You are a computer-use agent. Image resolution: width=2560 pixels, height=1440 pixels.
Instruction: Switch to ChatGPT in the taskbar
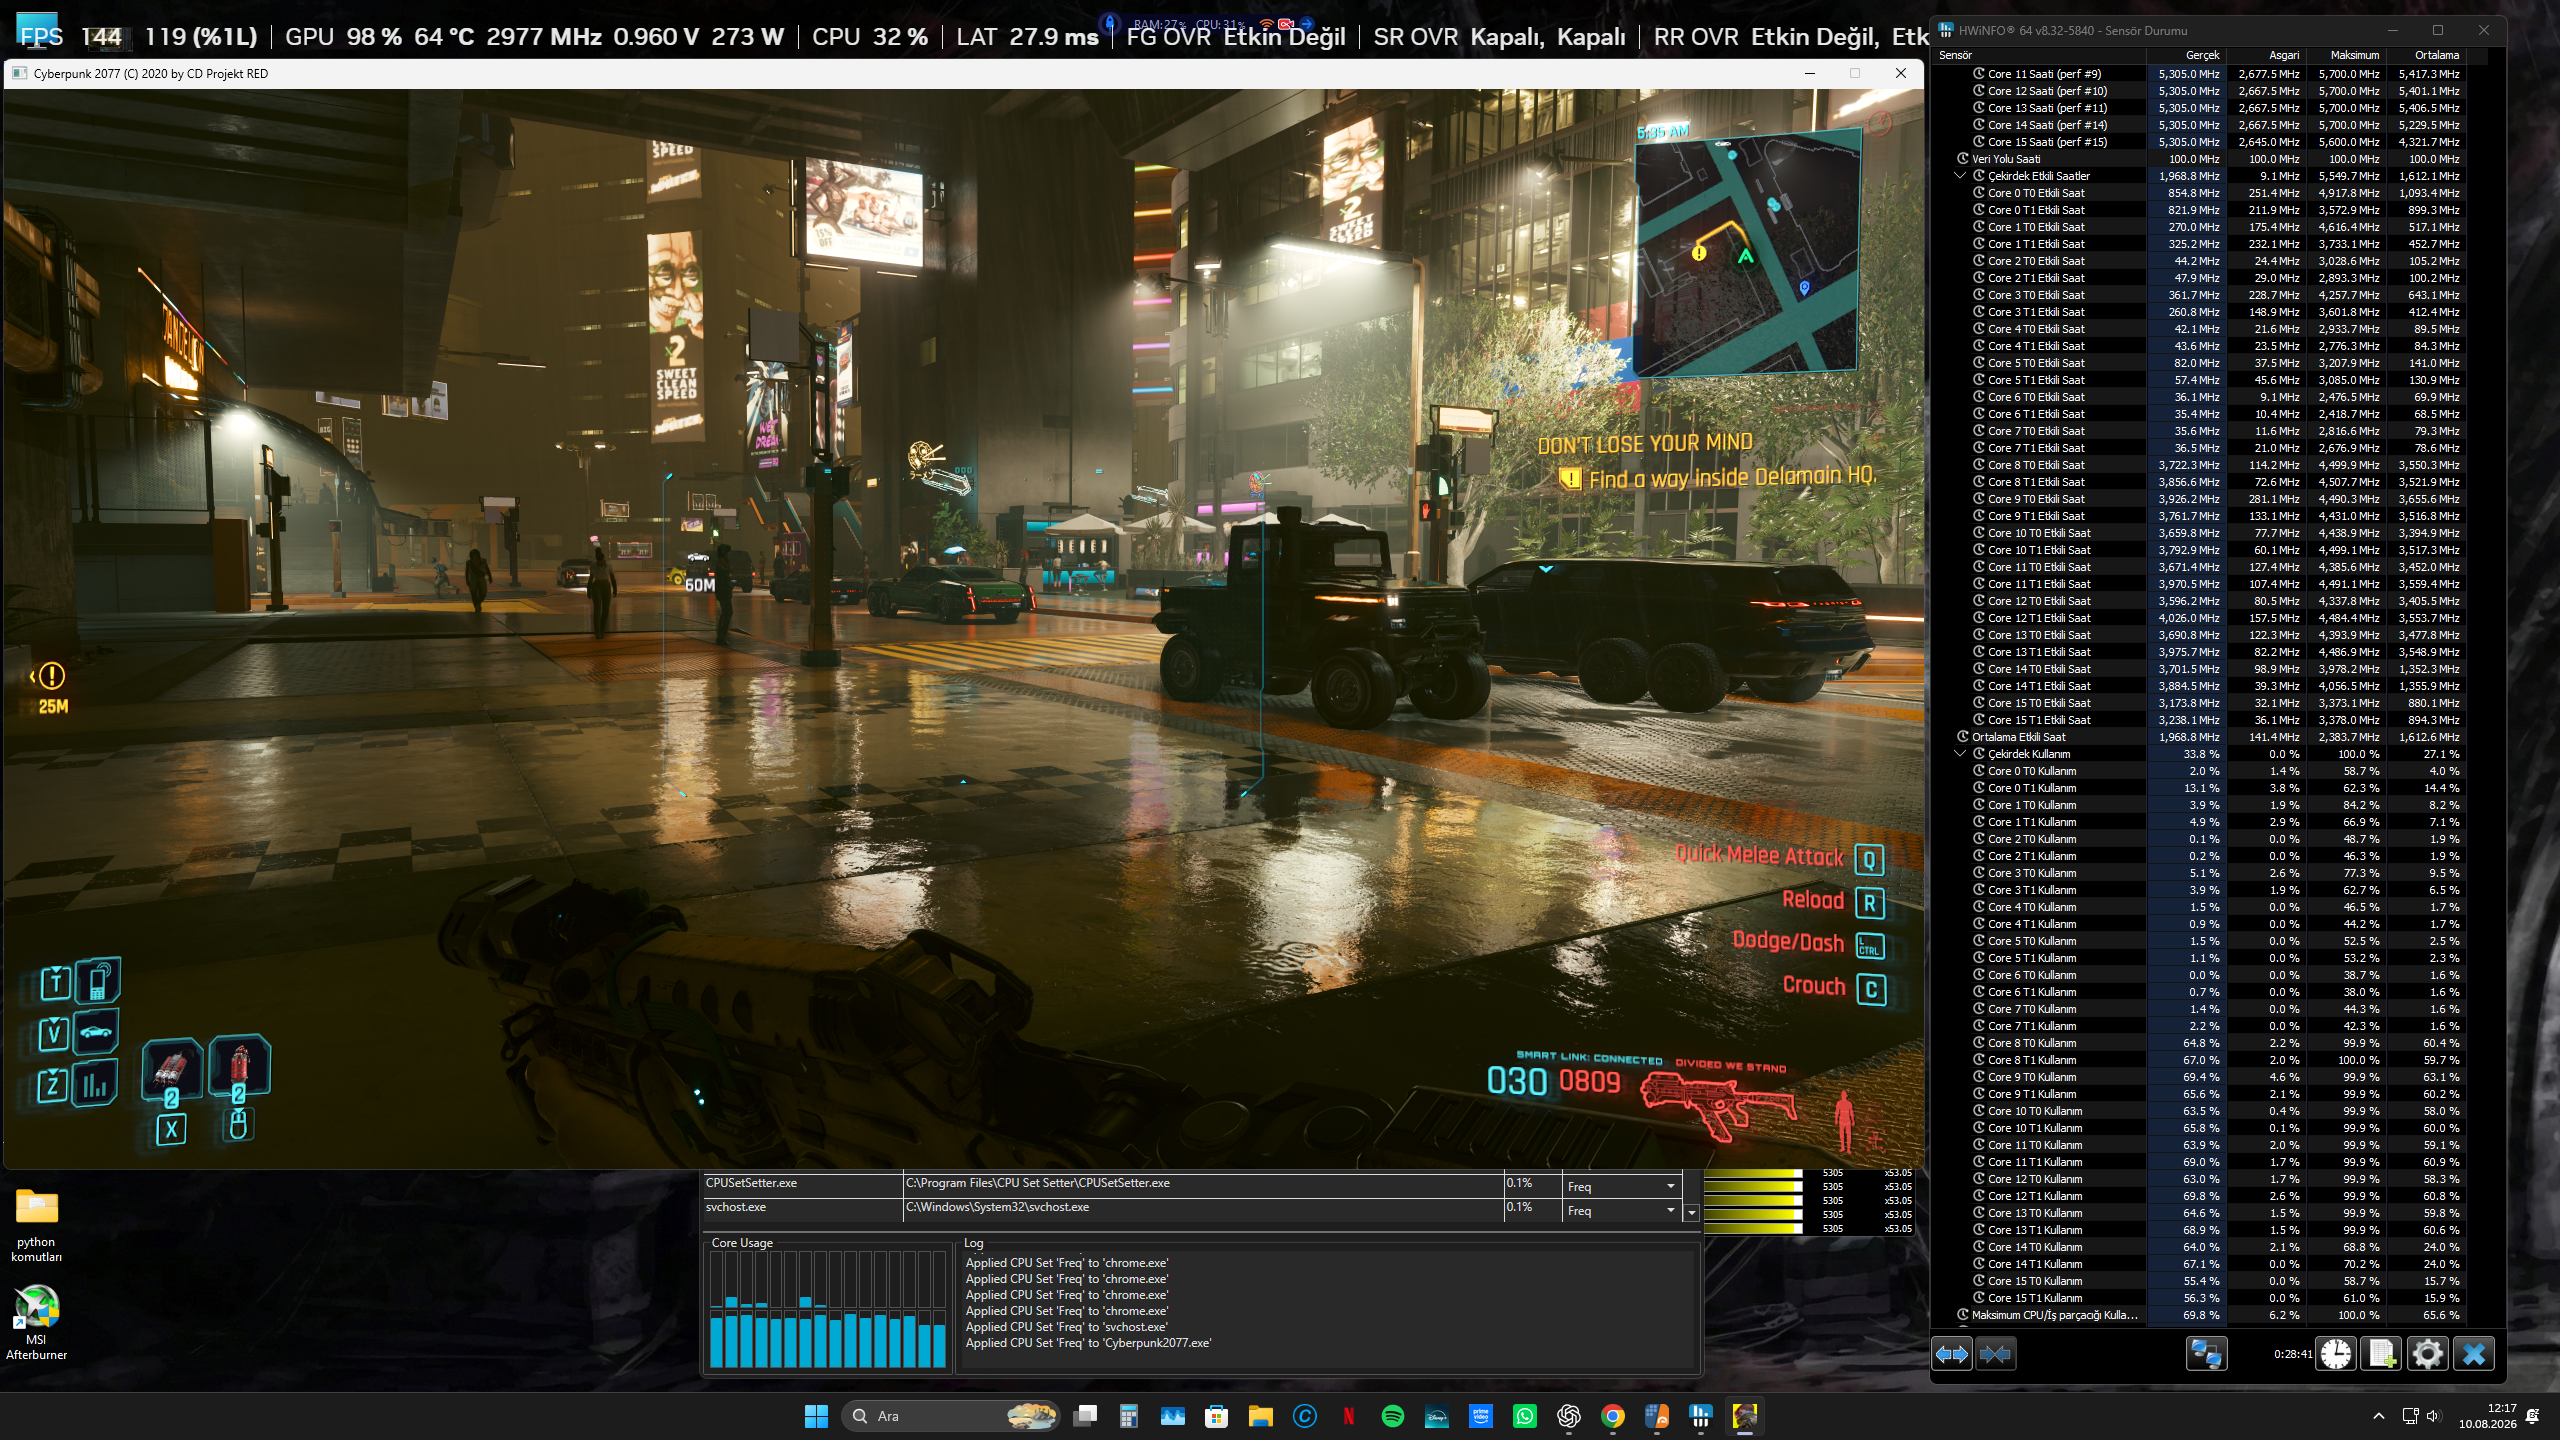[1569, 1416]
